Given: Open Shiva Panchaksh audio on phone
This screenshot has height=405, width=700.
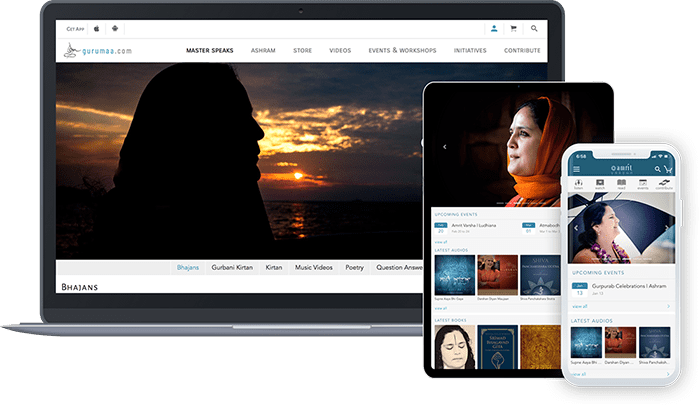Looking at the screenshot, I should (654, 342).
